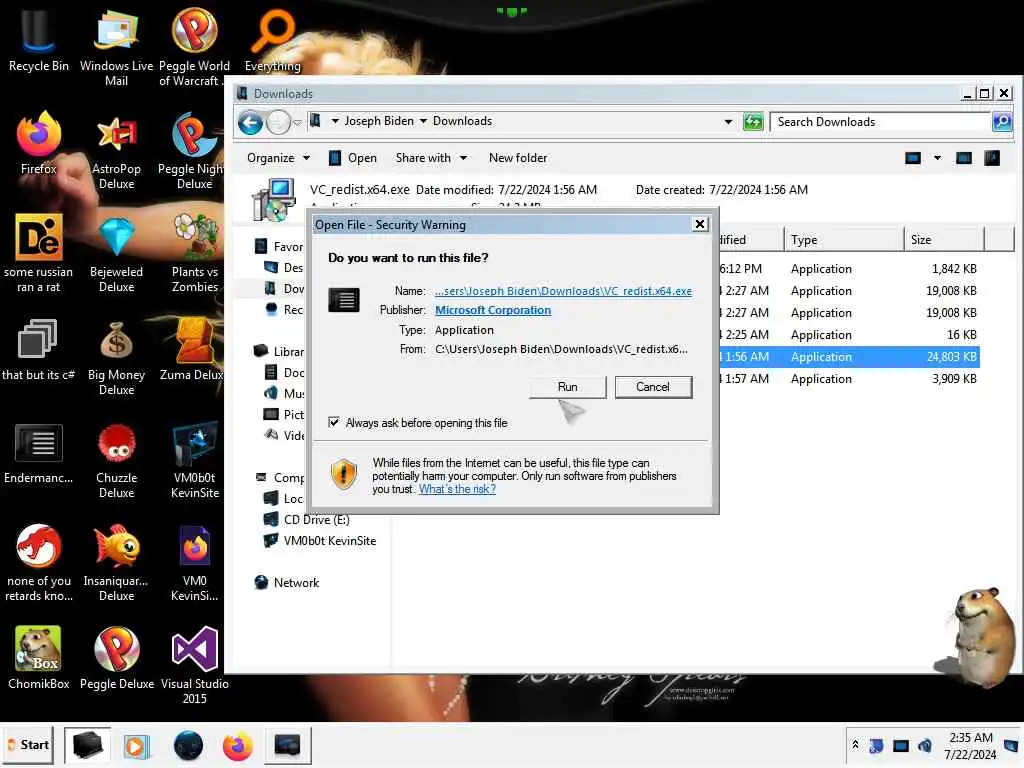The image size is (1024, 768).
Task: Open the Endermanc... desktop icon
Action: 39,452
